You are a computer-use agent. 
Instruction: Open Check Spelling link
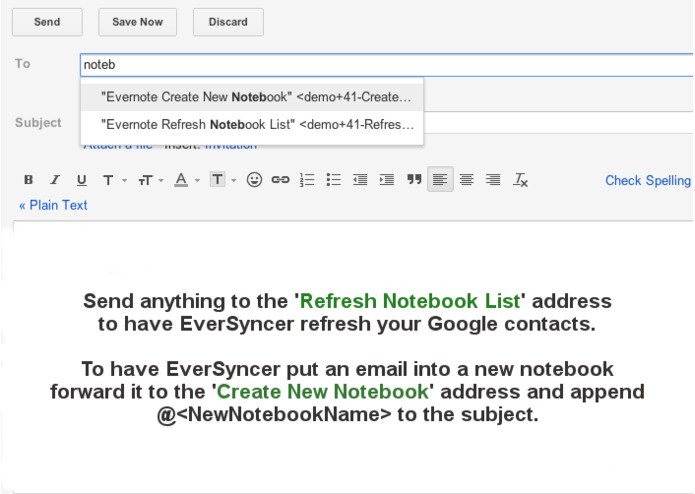click(648, 180)
